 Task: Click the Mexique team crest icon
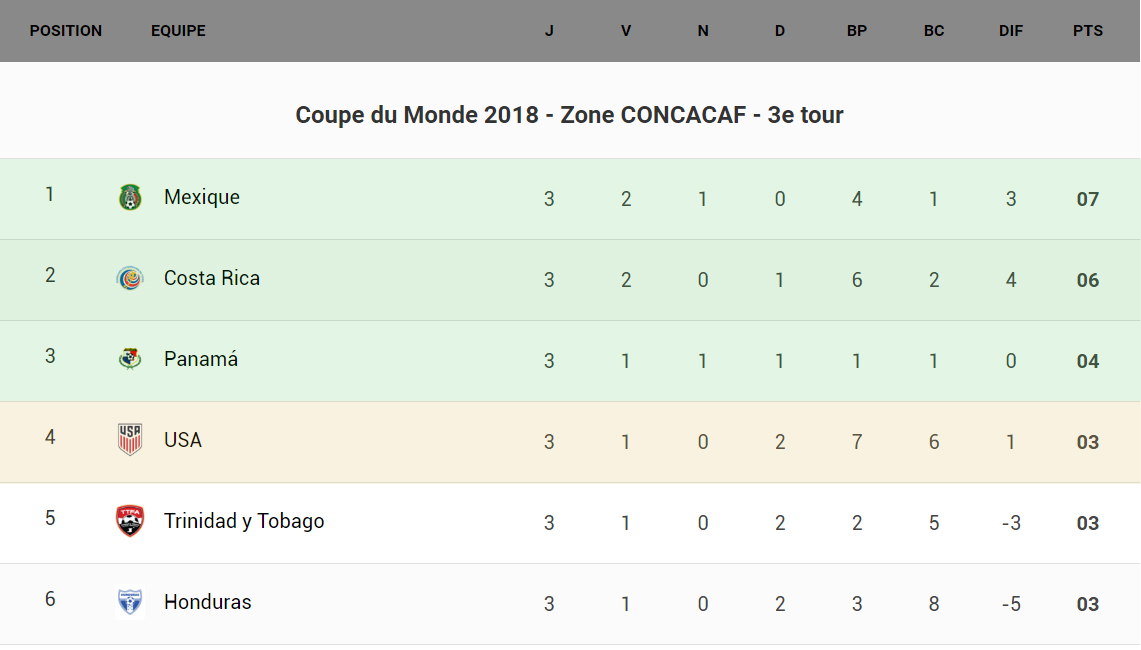tap(130, 197)
